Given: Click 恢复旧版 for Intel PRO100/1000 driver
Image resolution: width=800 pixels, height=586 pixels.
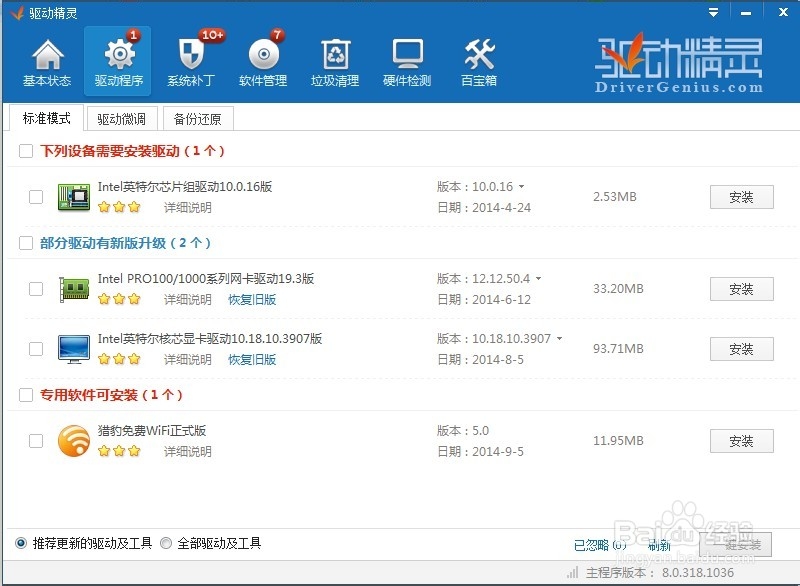Looking at the screenshot, I should [252, 299].
